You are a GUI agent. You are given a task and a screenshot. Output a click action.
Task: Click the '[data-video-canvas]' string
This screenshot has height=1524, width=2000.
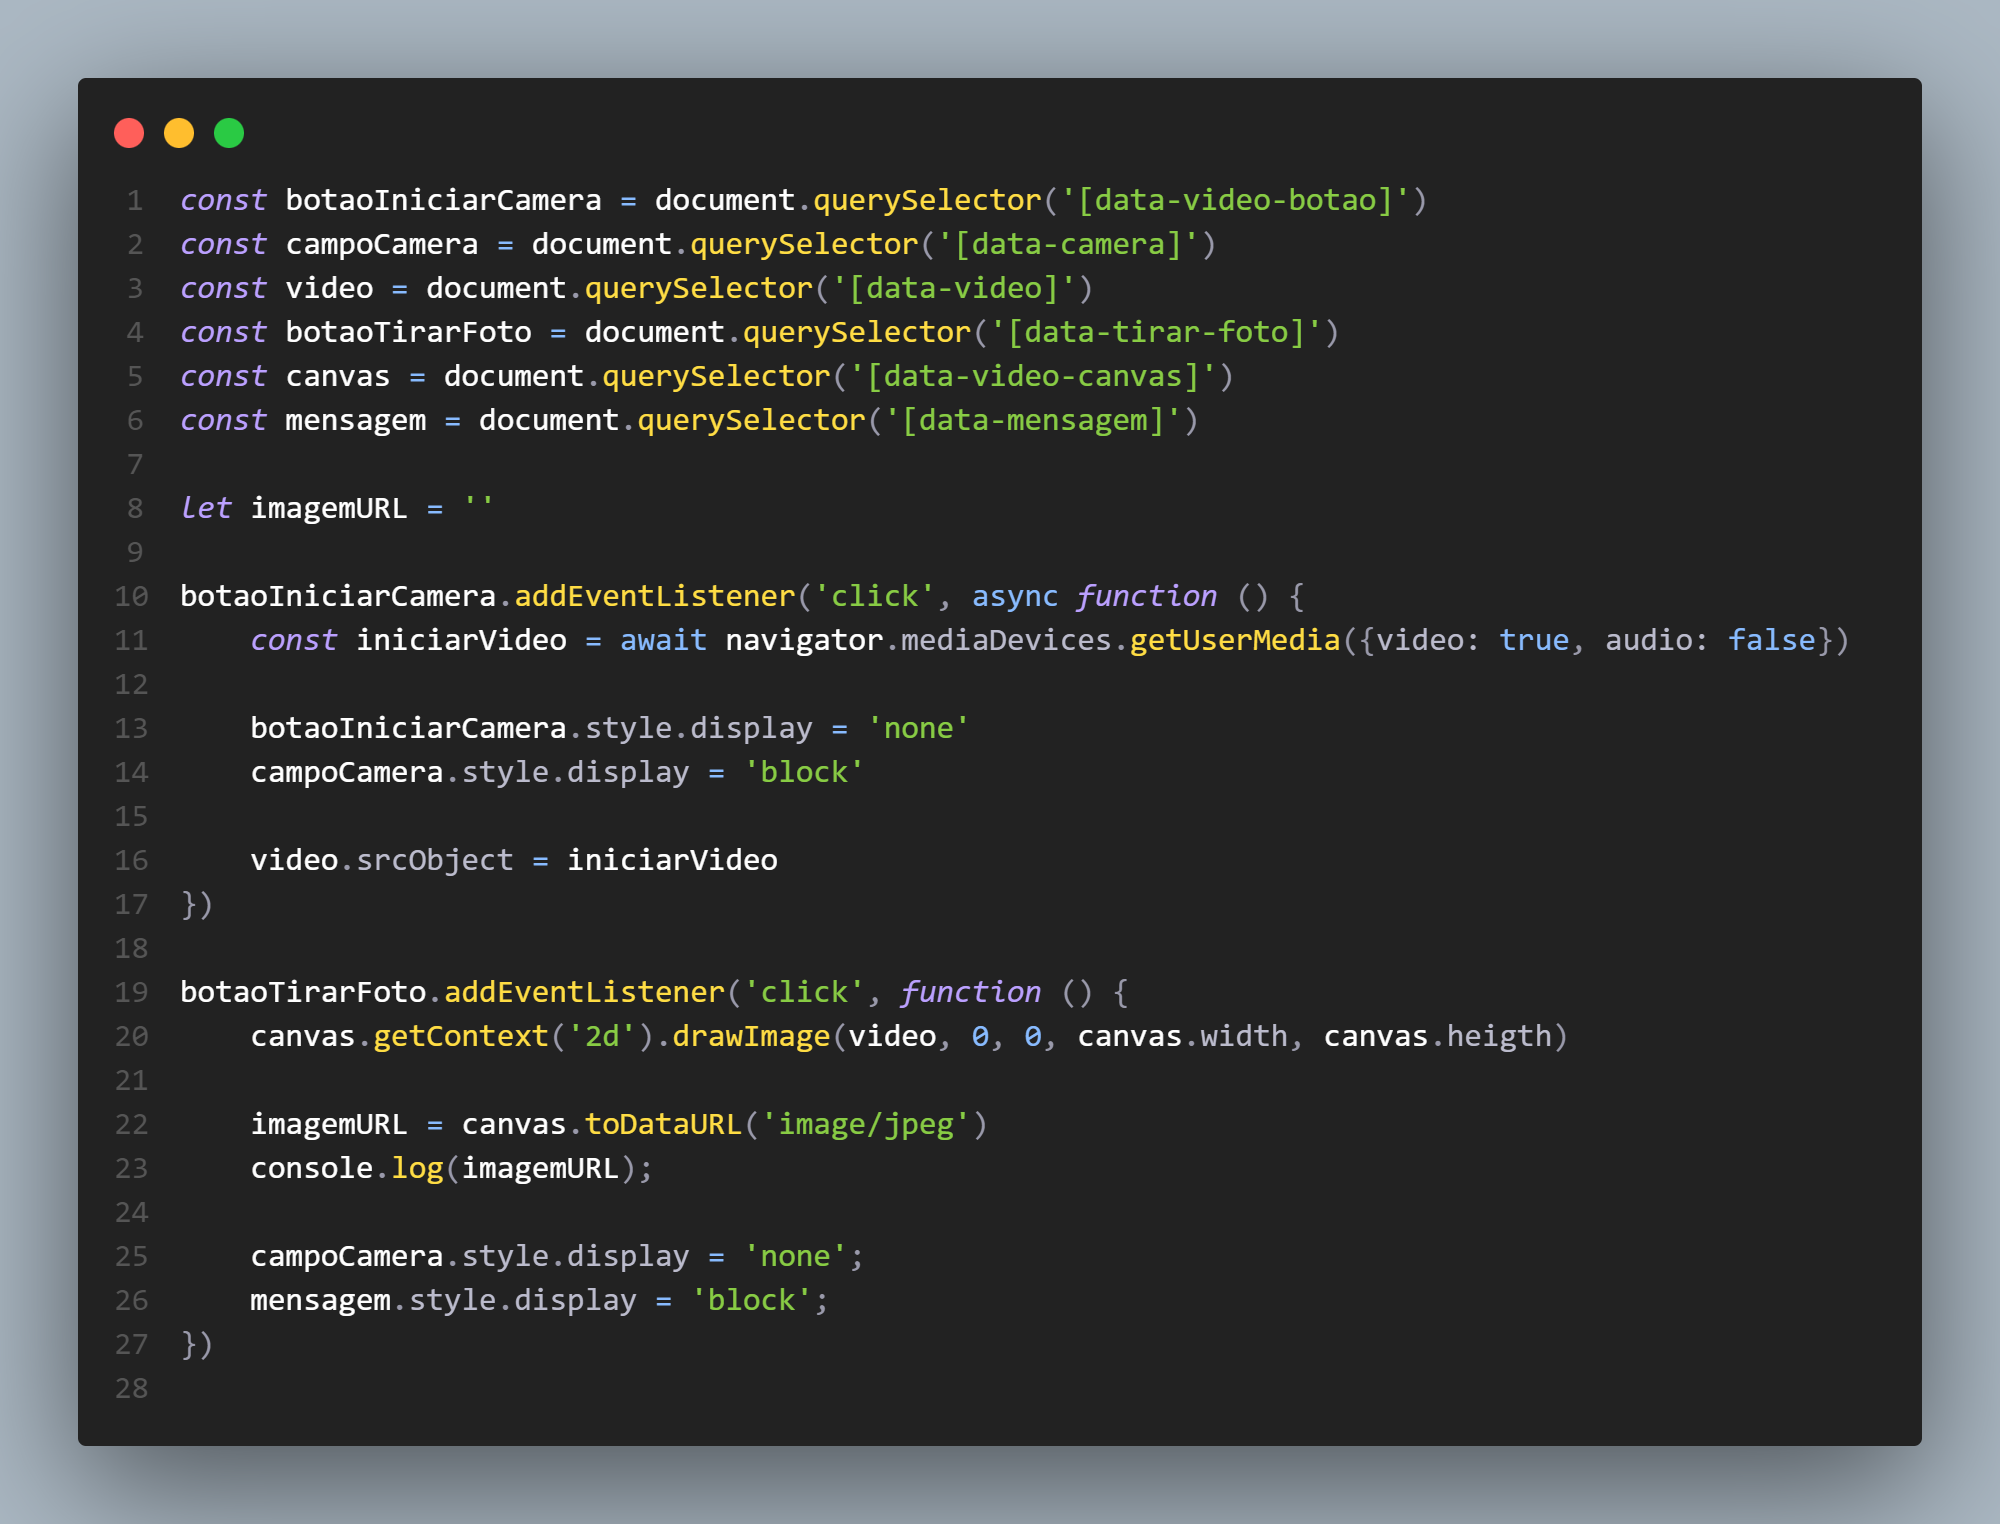pos(1033,376)
